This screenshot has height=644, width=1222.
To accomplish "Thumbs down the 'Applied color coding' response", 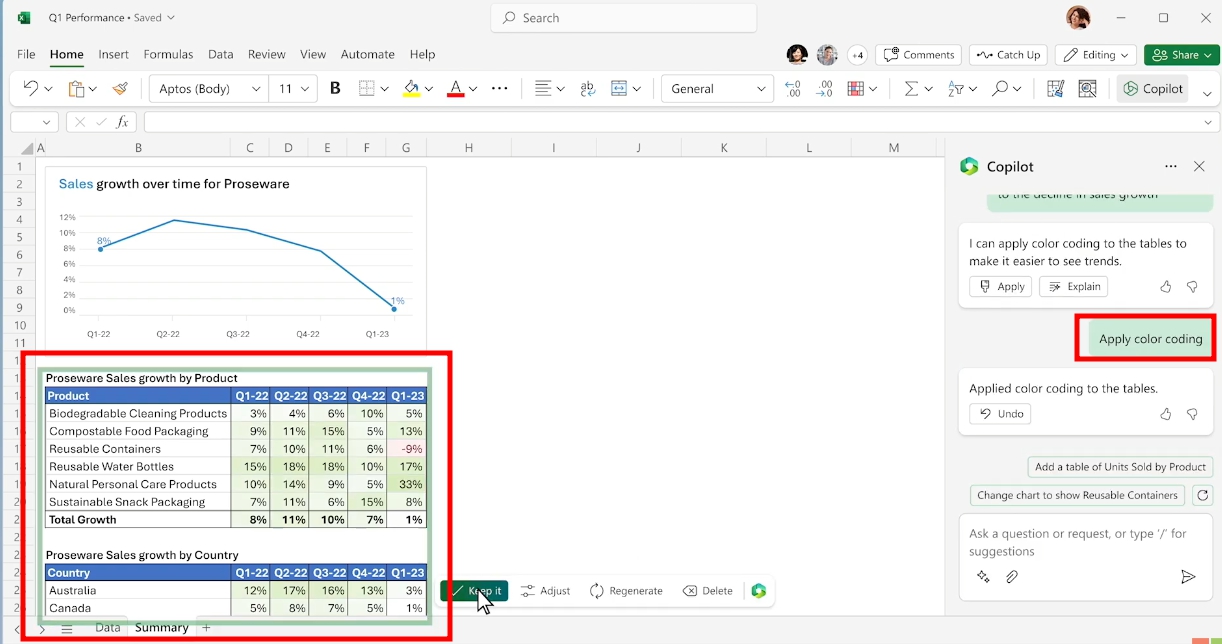I will [x=1191, y=414].
